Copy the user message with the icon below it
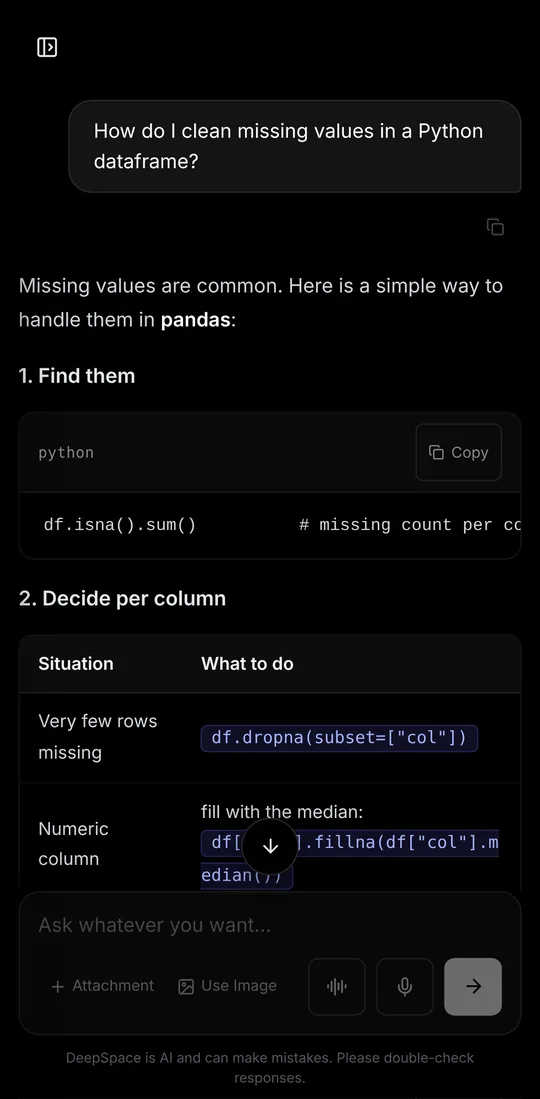540x1099 pixels. click(495, 227)
